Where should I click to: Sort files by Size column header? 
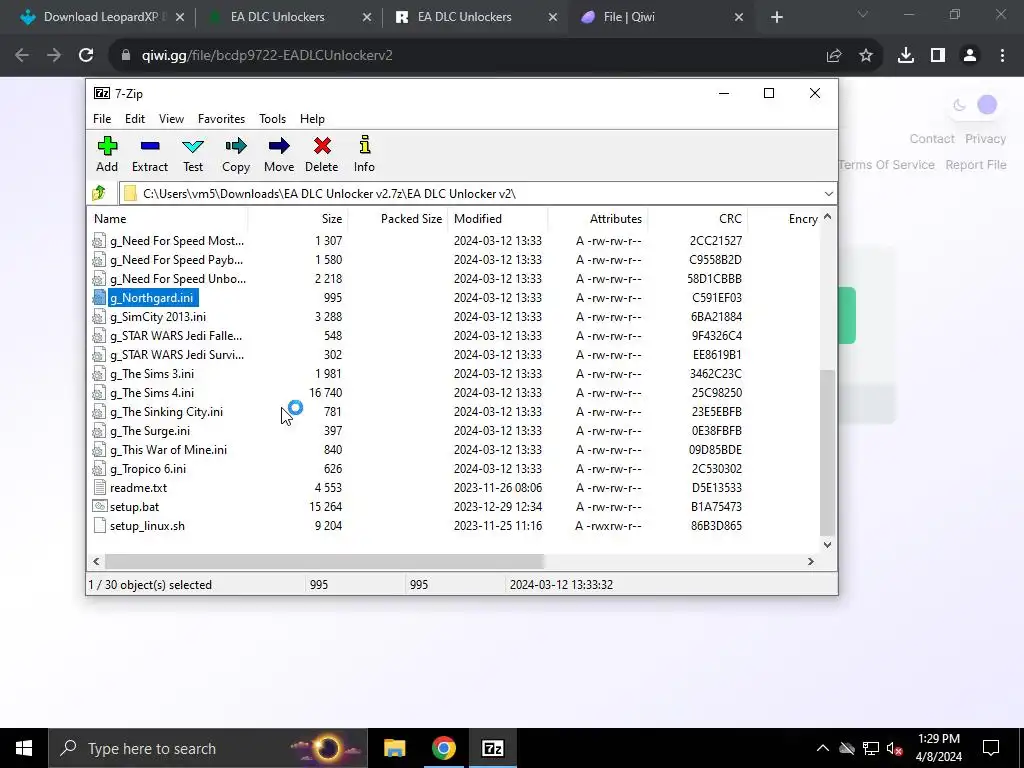[298, 219]
